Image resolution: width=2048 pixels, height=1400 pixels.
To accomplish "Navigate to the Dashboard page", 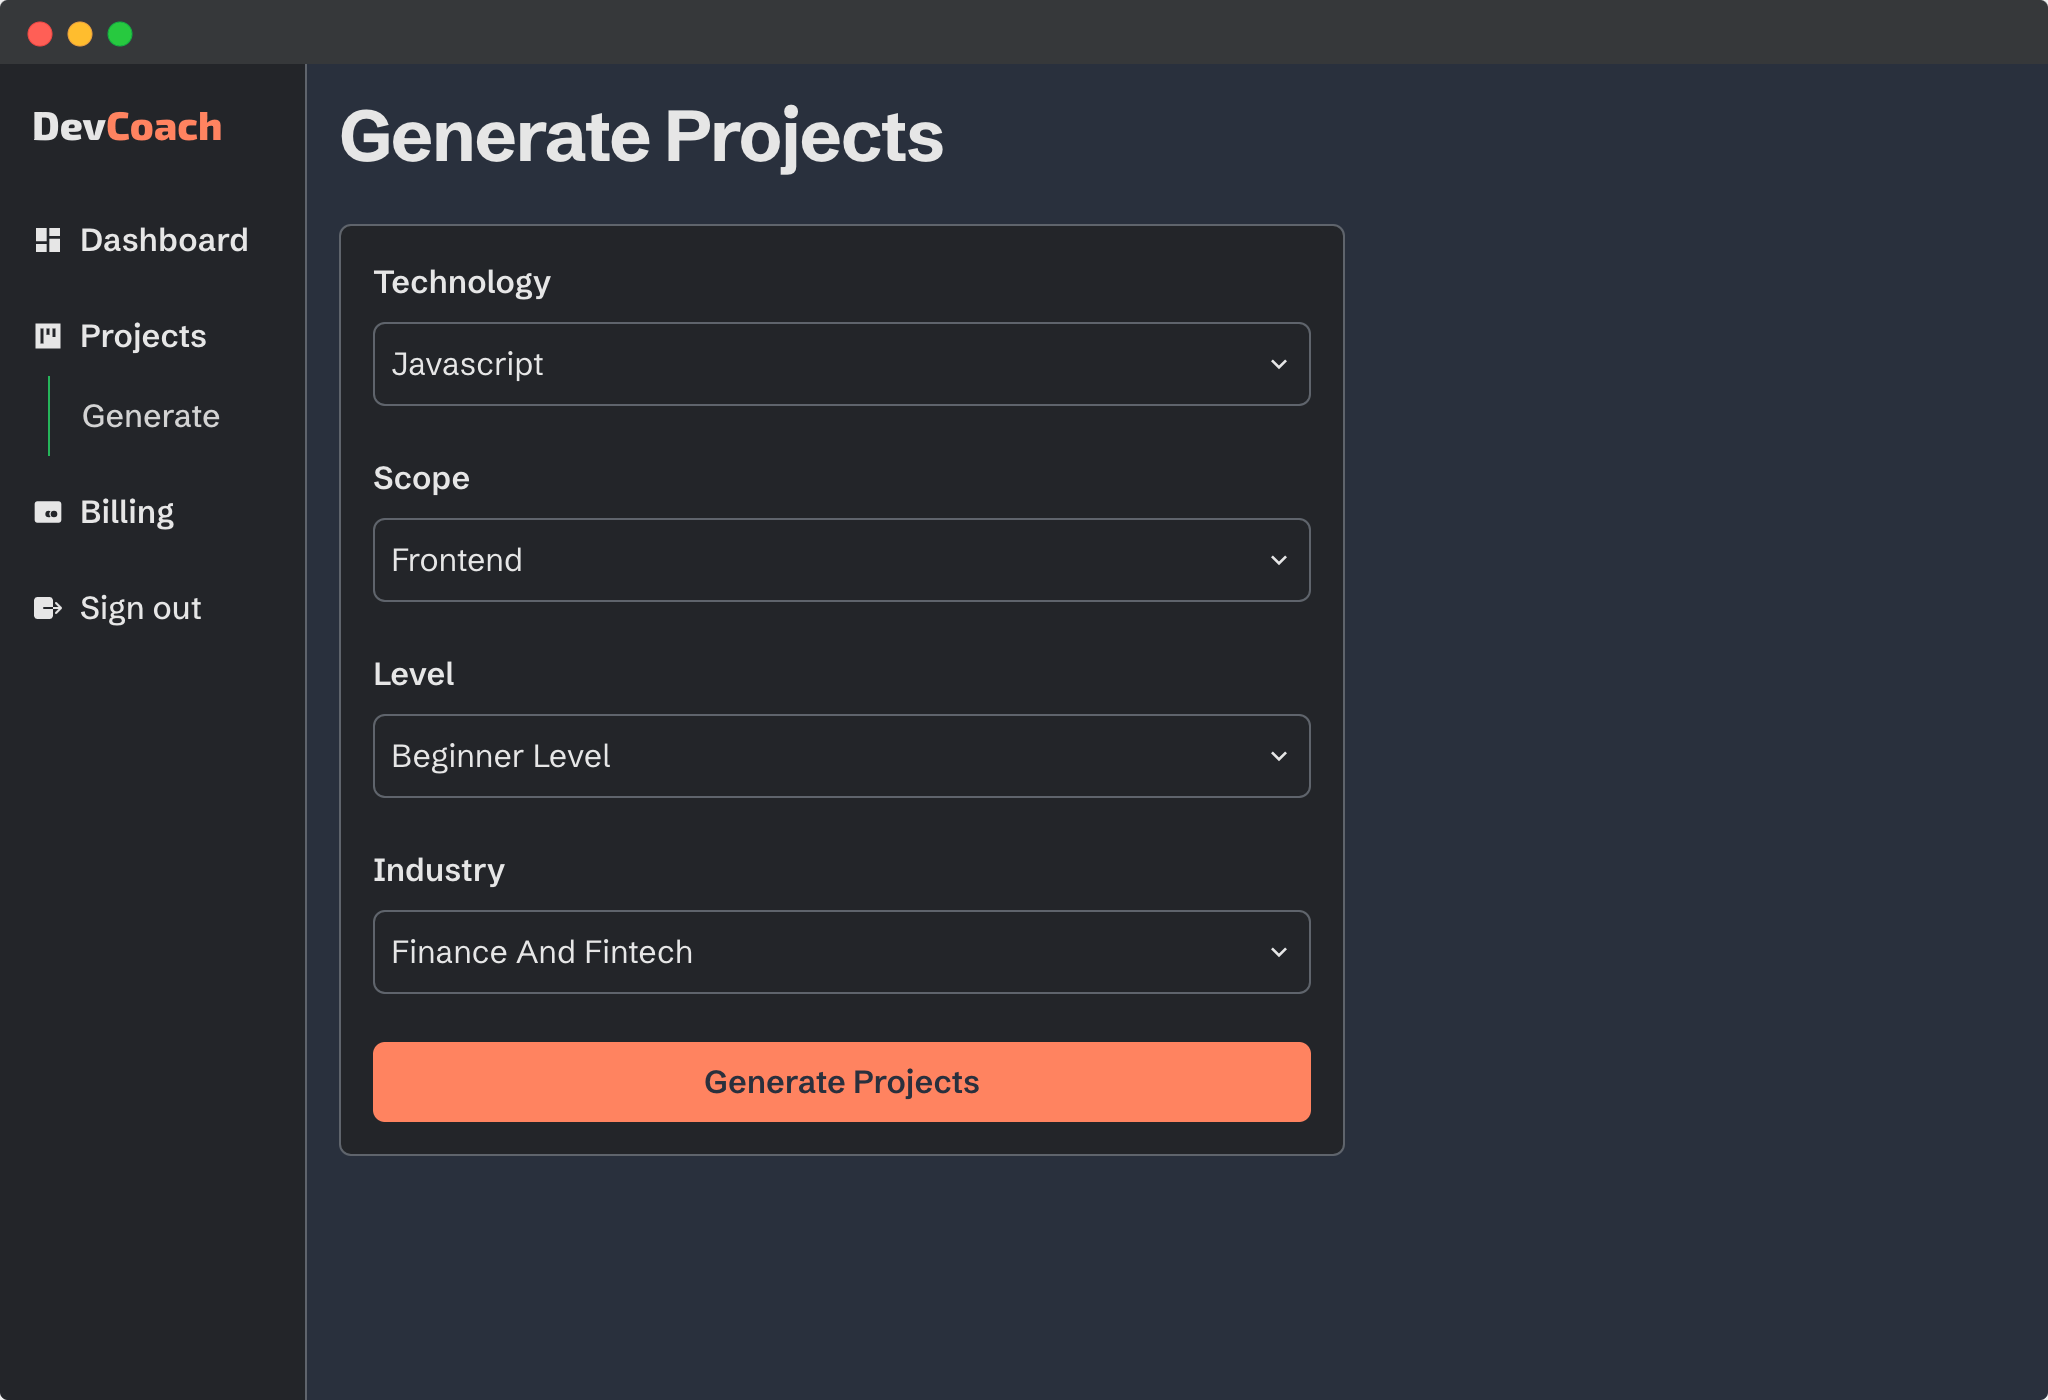I will pyautogui.click(x=163, y=239).
